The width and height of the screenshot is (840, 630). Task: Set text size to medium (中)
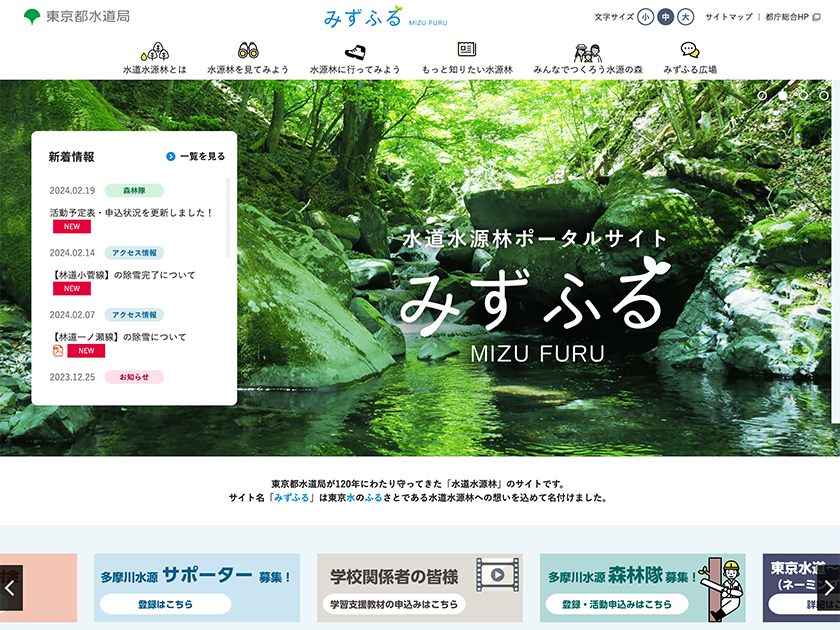[x=665, y=17]
